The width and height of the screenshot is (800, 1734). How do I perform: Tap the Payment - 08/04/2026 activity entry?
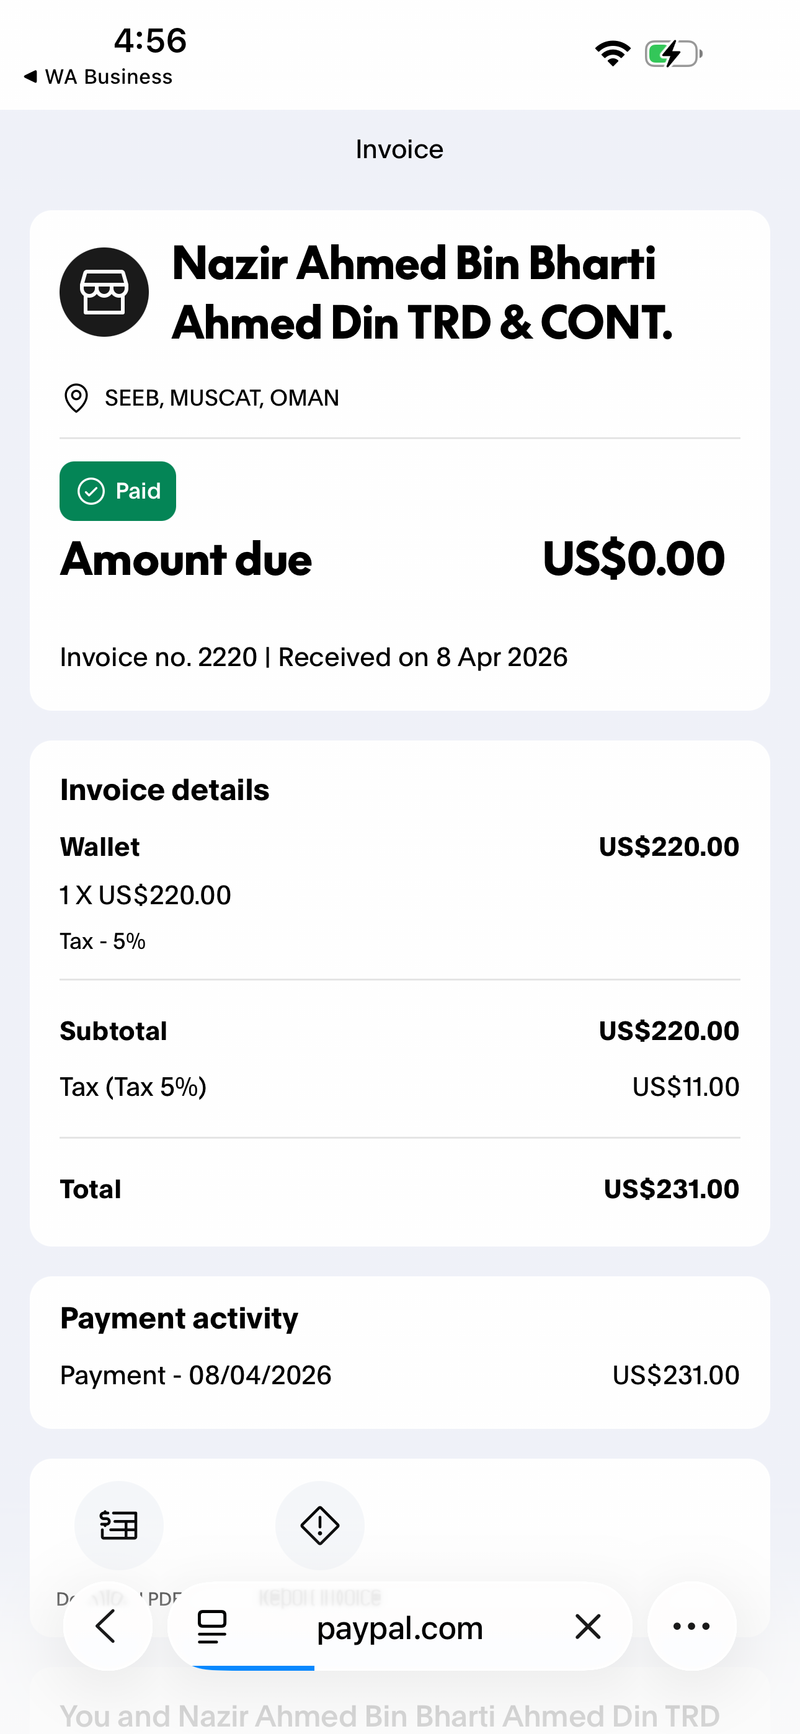click(400, 1375)
